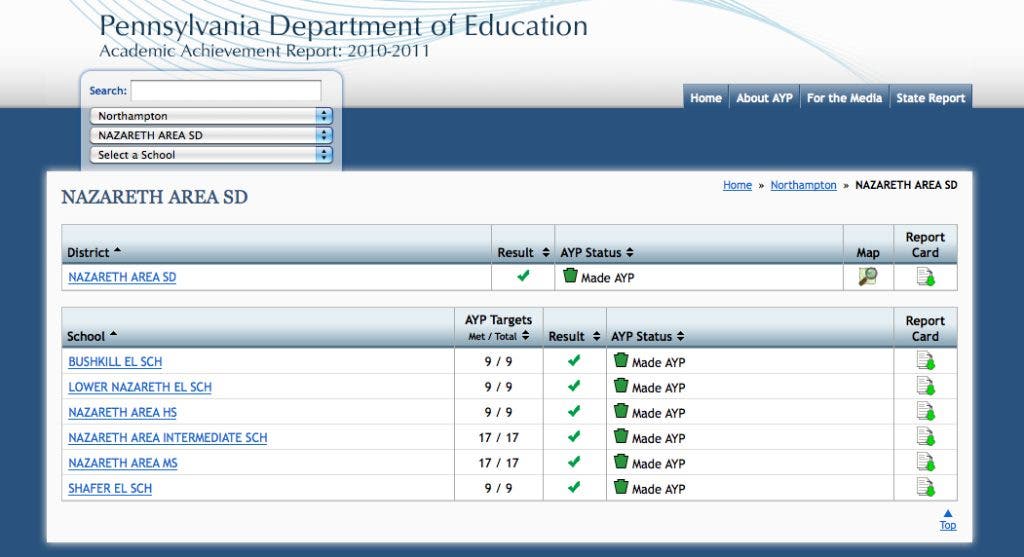Open report card icon for Nazareth Area SD district
Image resolution: width=1024 pixels, height=557 pixels.
pos(925,277)
